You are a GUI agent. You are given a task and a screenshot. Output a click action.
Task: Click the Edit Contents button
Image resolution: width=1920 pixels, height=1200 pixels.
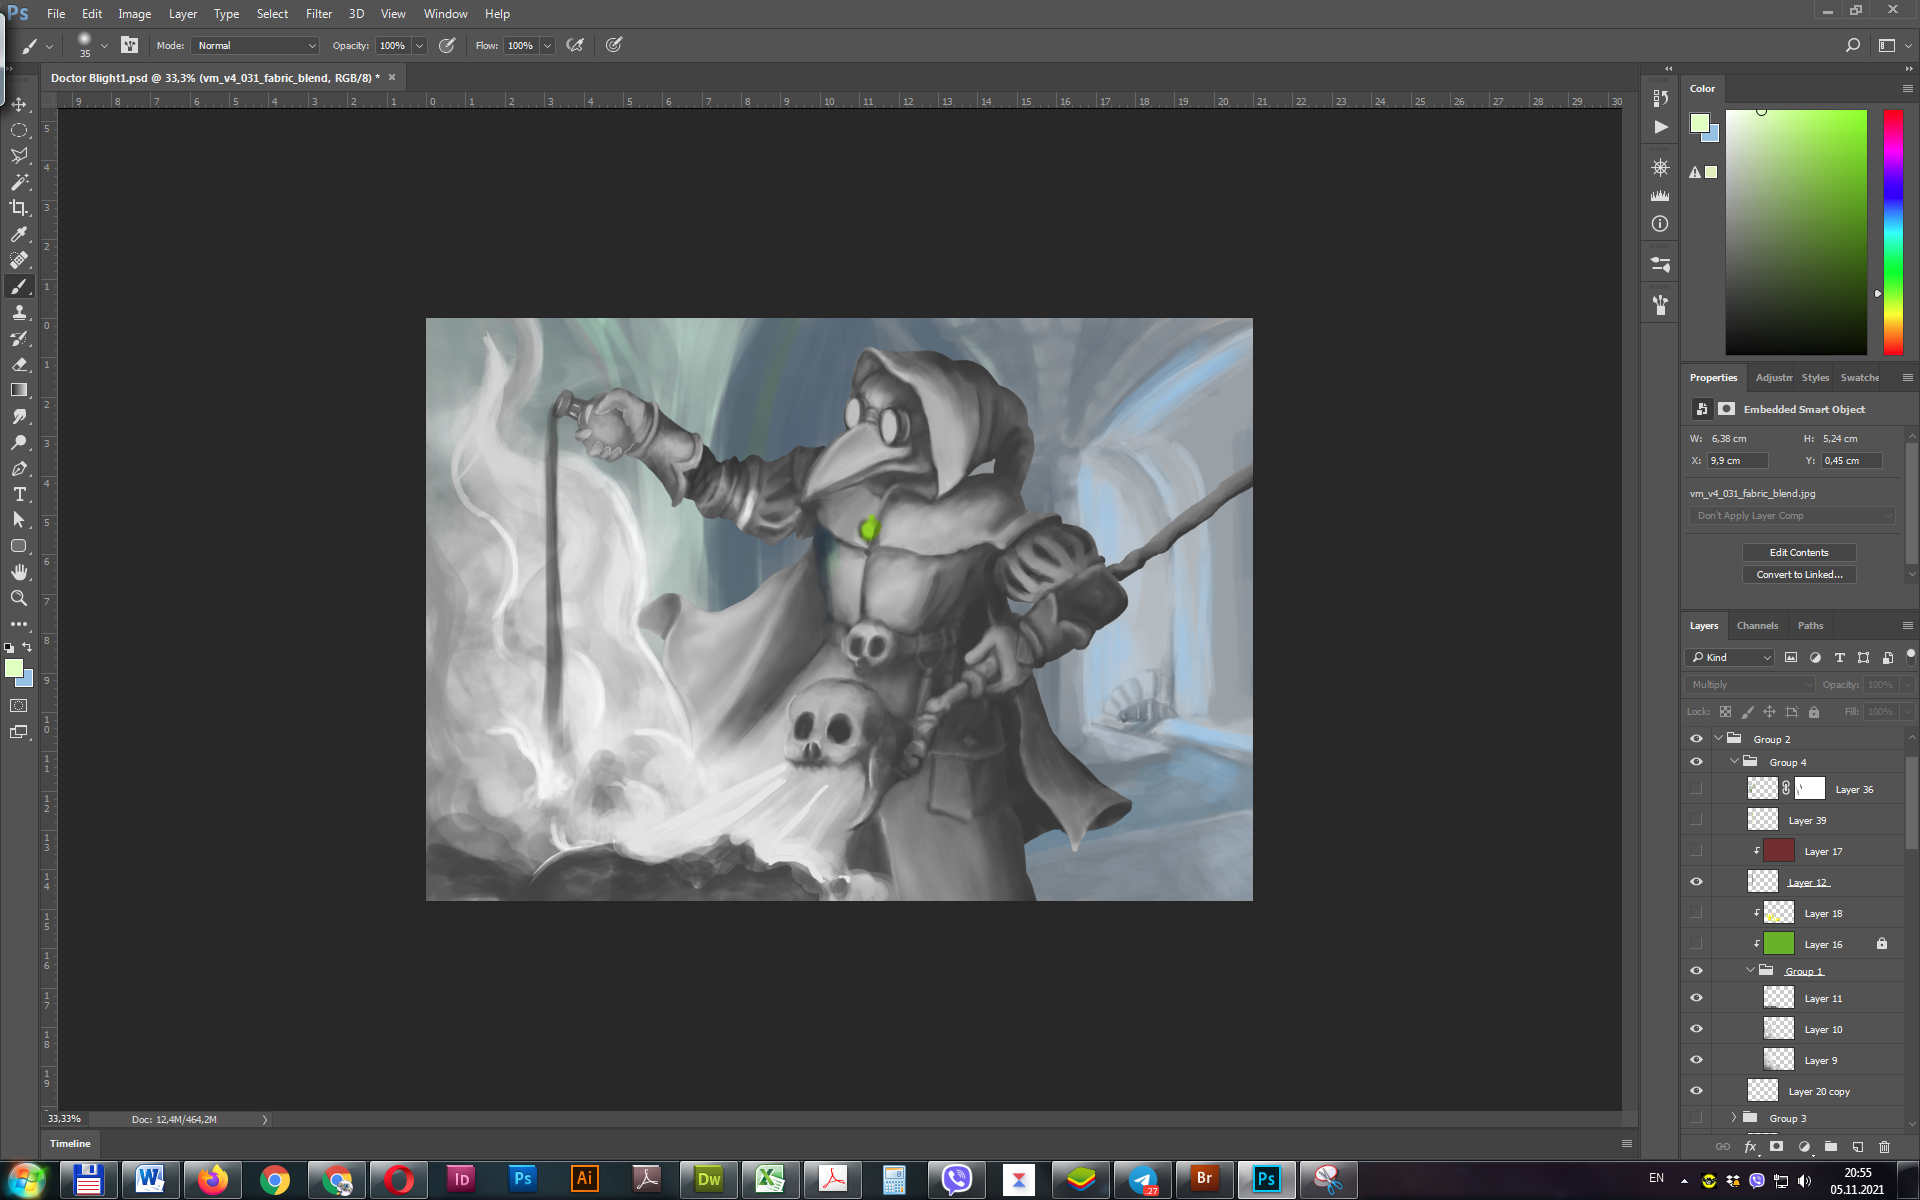[1799, 552]
